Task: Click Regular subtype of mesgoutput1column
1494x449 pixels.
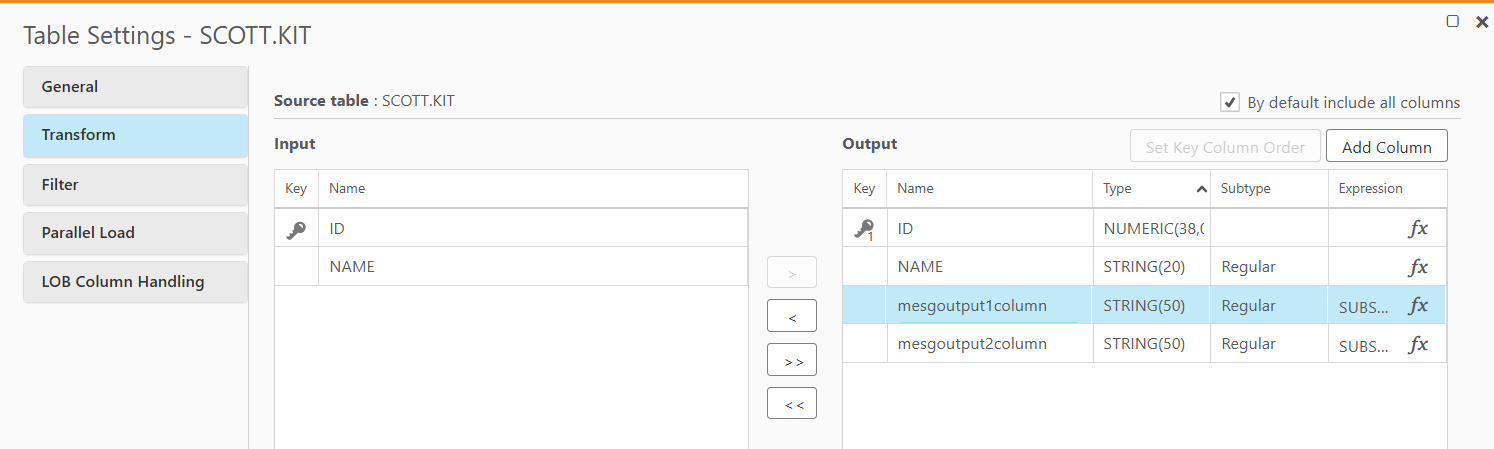Action: [1269, 306]
